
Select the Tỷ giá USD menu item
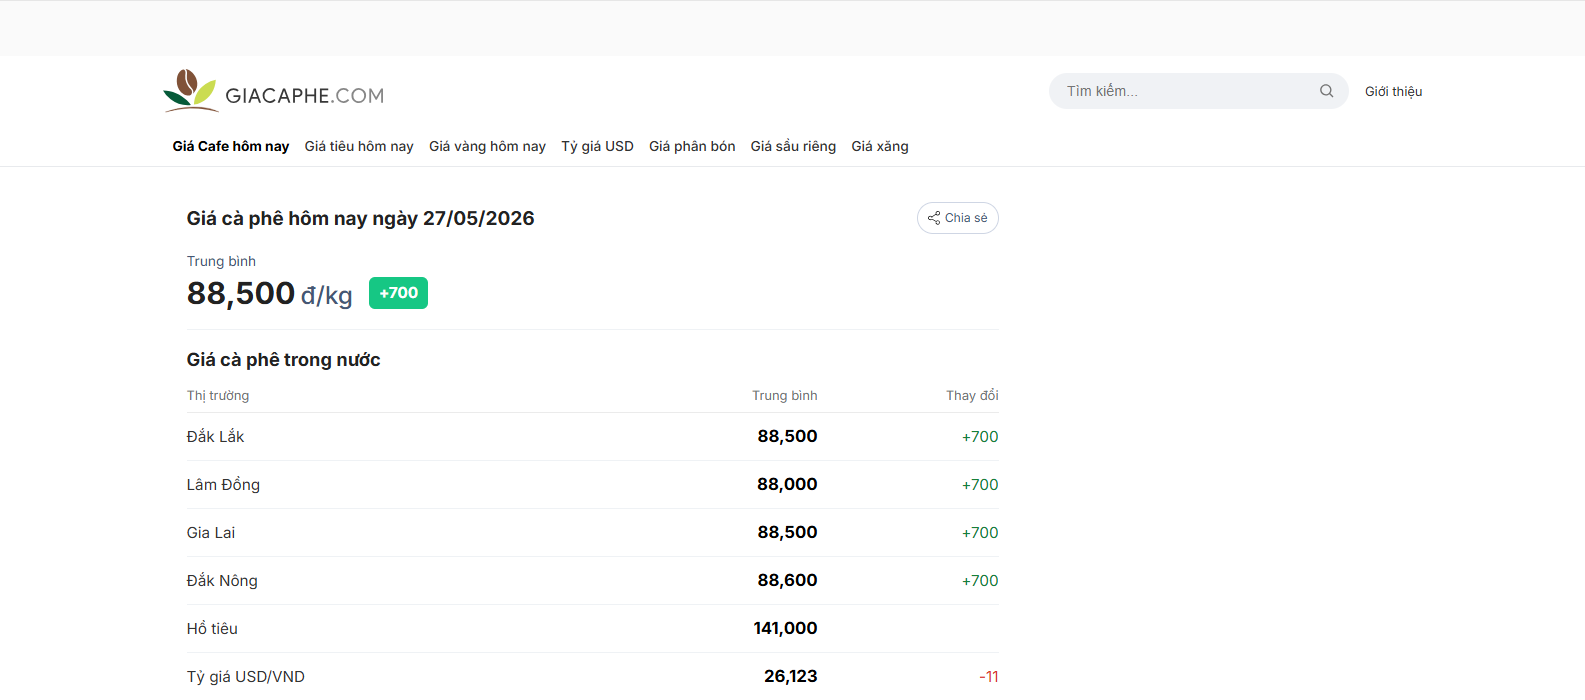point(597,146)
